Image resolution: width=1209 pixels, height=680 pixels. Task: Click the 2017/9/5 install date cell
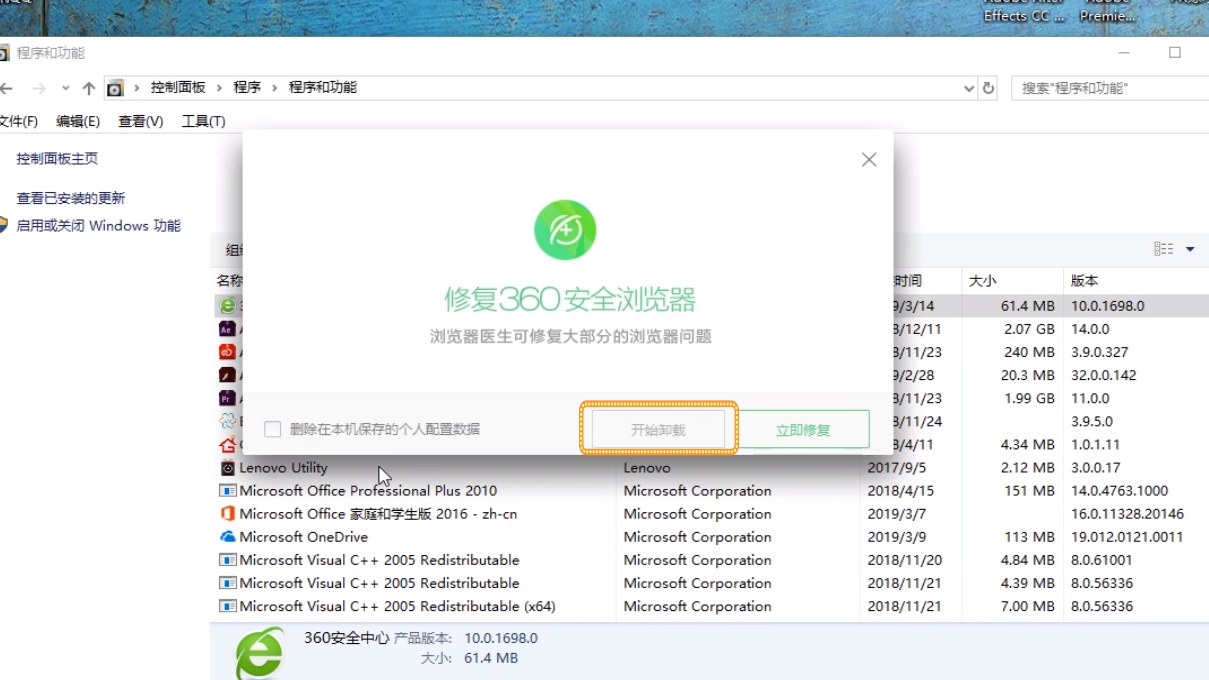[896, 468]
